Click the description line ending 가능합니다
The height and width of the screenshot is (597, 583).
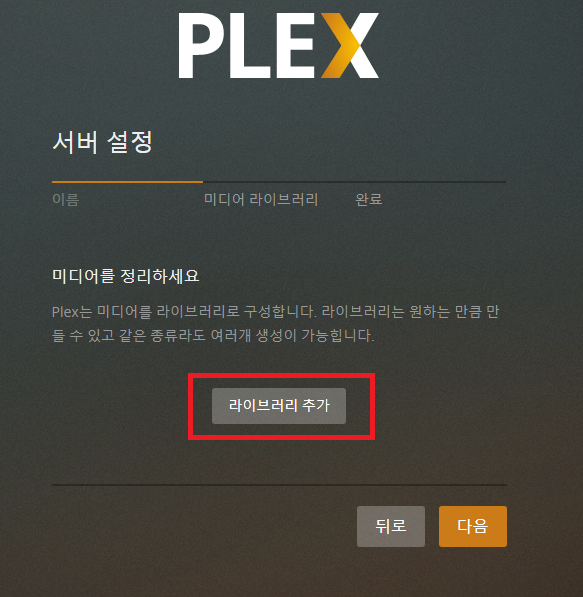213,335
